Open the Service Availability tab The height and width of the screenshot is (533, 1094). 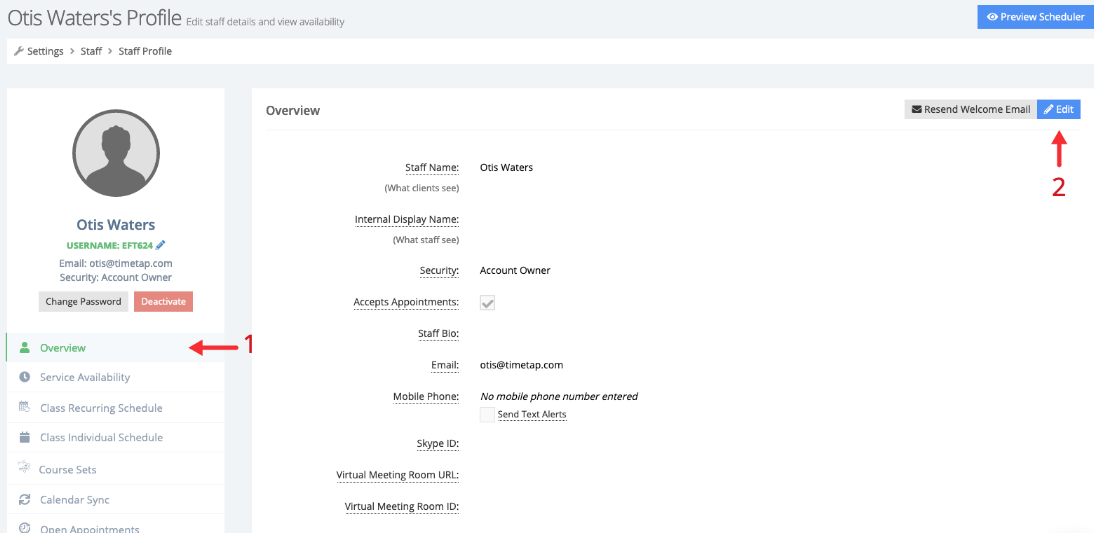[85, 377]
